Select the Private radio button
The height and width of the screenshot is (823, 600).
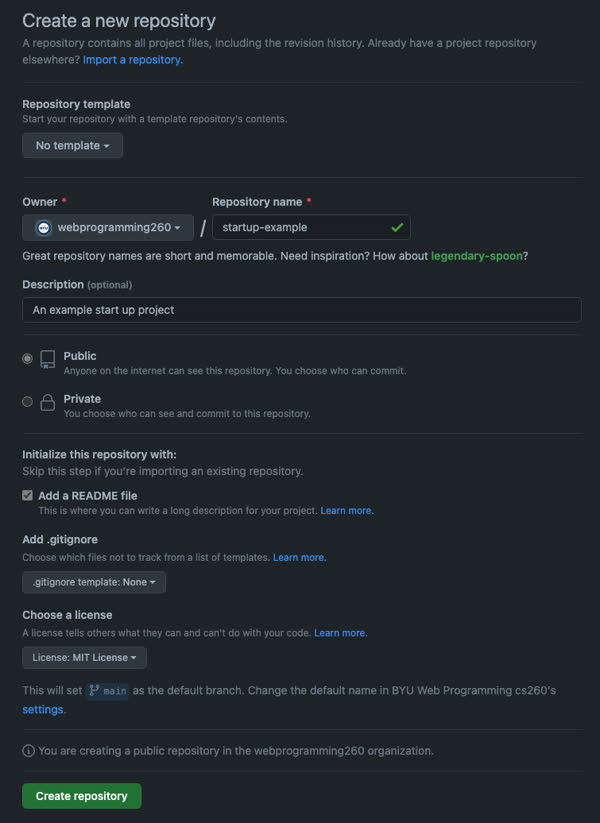pos(28,401)
